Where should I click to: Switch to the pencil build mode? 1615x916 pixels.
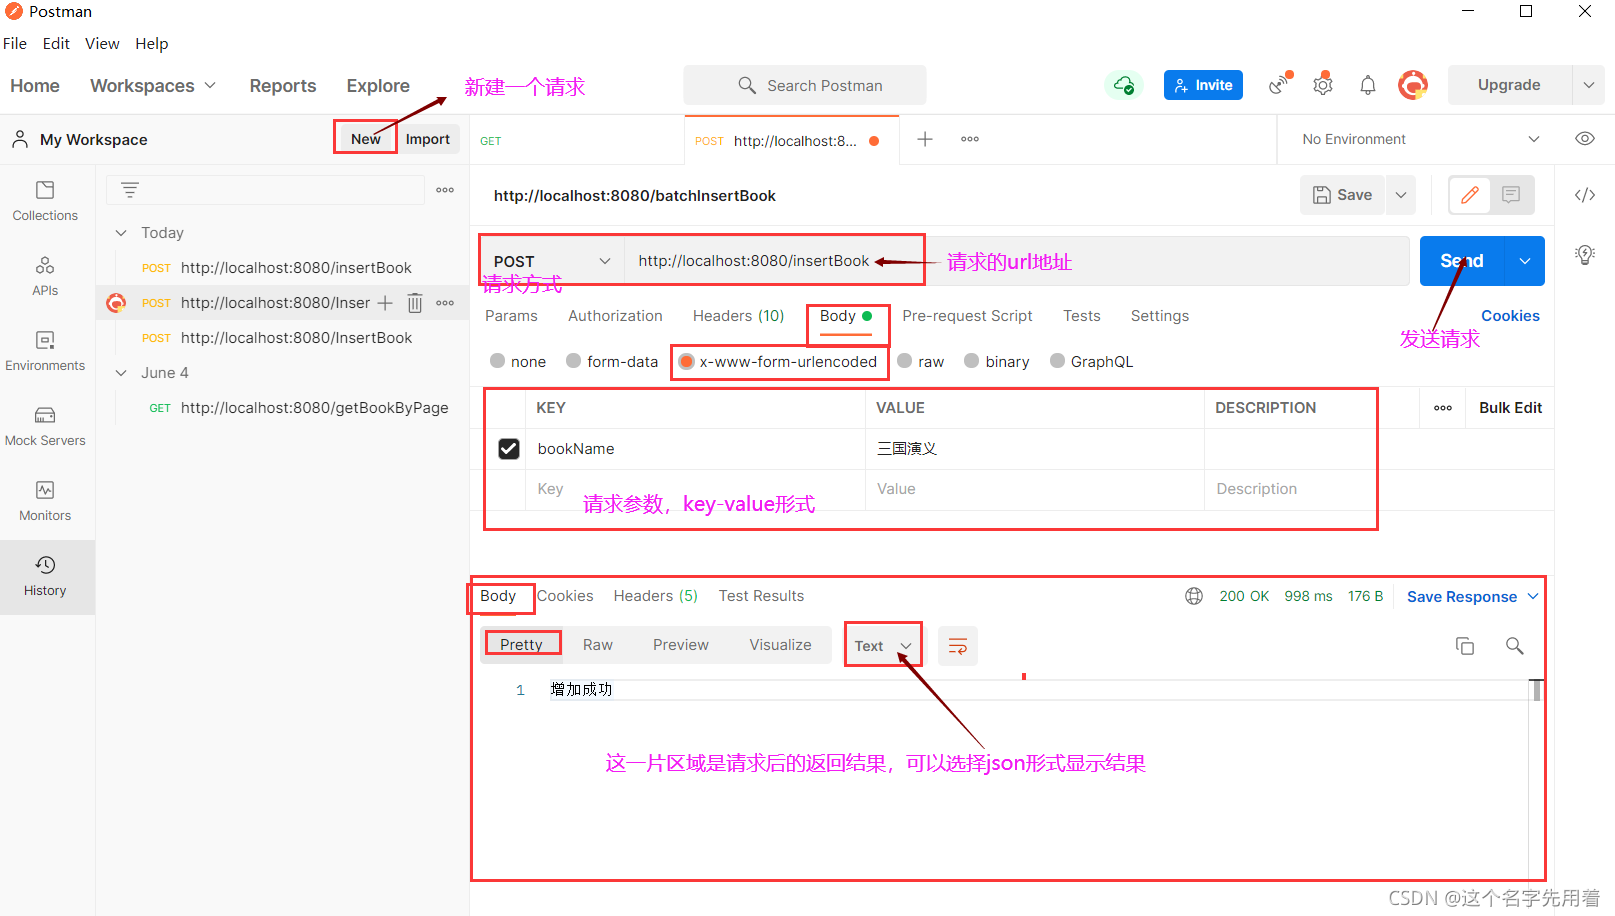[1470, 195]
